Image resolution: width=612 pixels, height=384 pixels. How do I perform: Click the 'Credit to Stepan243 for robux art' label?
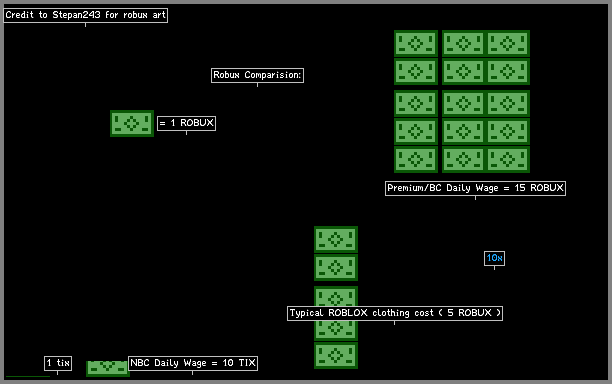pyautogui.click(x=86, y=15)
